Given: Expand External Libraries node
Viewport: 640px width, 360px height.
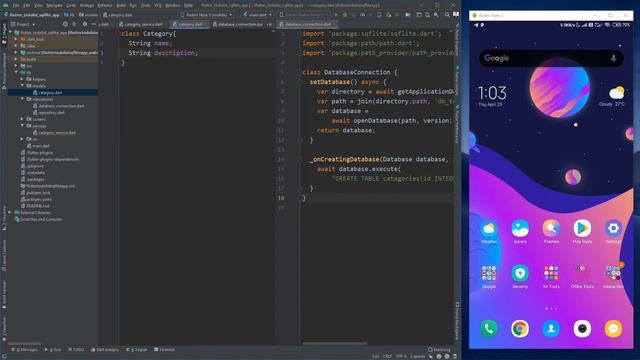Looking at the screenshot, I should [x=10, y=213].
